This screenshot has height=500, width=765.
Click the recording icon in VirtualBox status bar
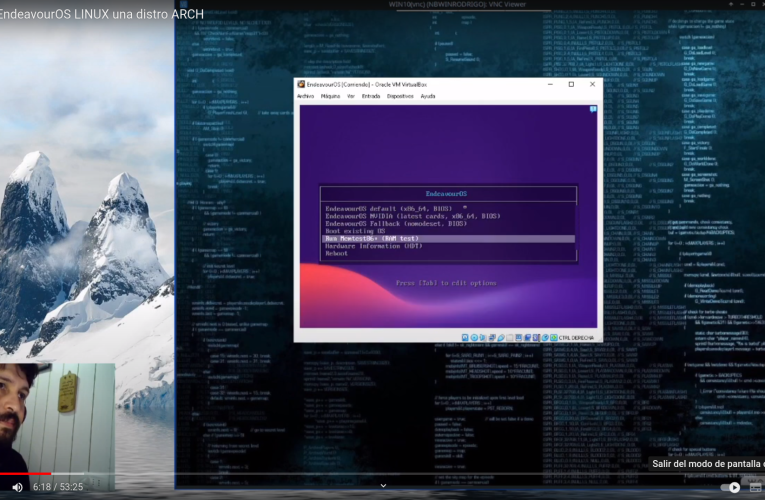(x=528, y=338)
